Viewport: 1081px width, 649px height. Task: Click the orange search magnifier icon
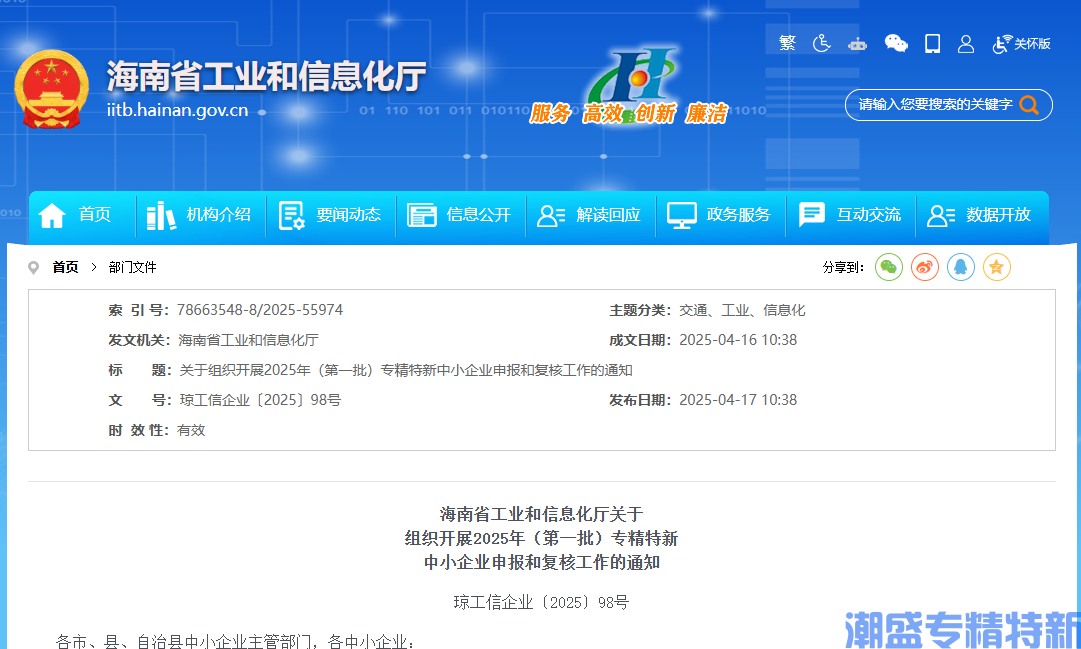[1029, 105]
